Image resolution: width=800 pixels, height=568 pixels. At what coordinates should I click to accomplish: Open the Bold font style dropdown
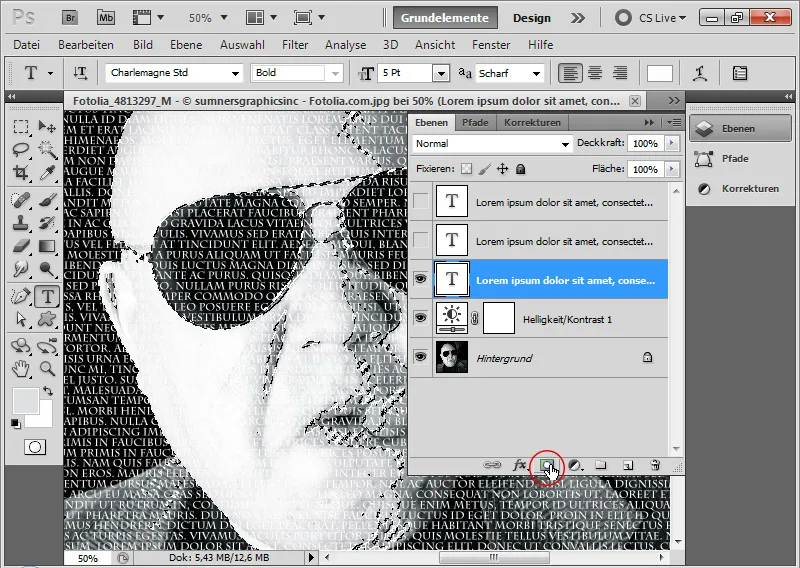click(x=335, y=73)
